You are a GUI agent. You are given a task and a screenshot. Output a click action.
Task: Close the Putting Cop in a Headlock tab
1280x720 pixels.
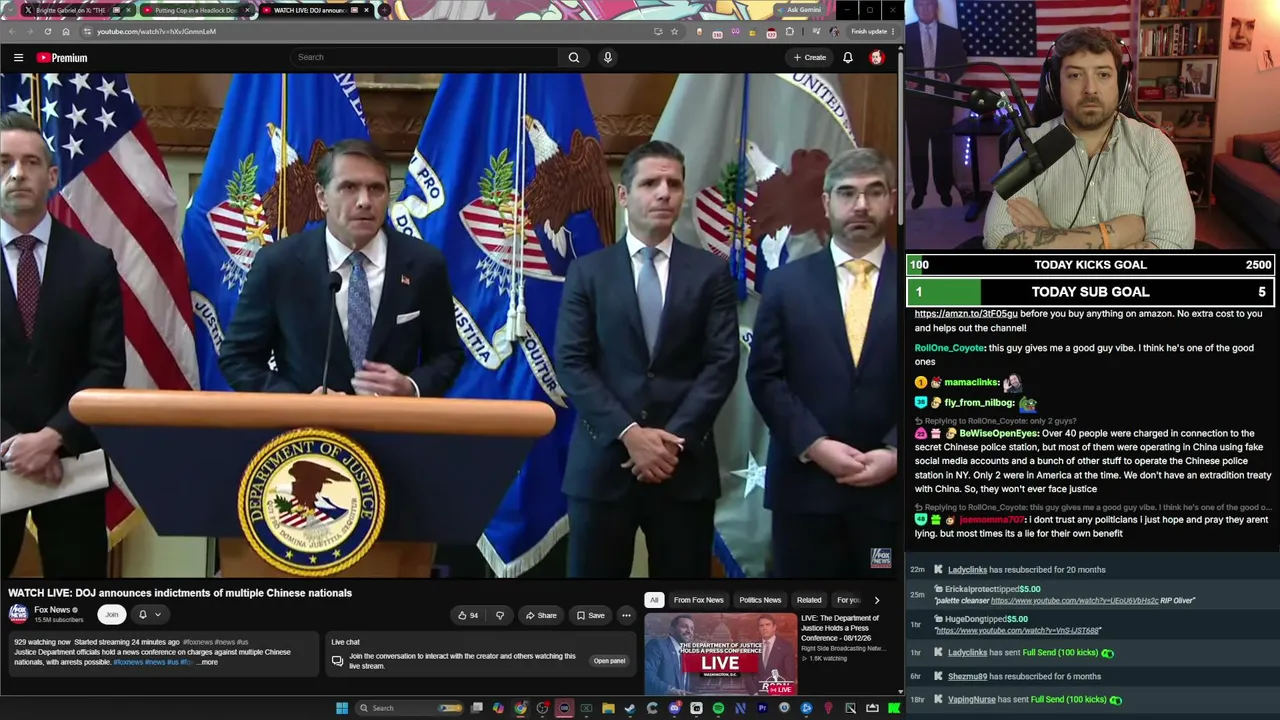click(x=248, y=10)
